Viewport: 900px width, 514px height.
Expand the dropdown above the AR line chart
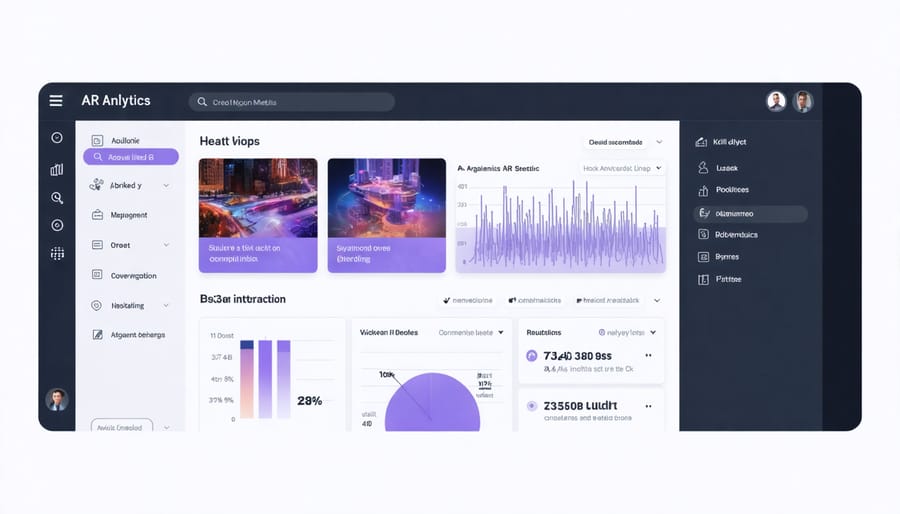[622, 168]
